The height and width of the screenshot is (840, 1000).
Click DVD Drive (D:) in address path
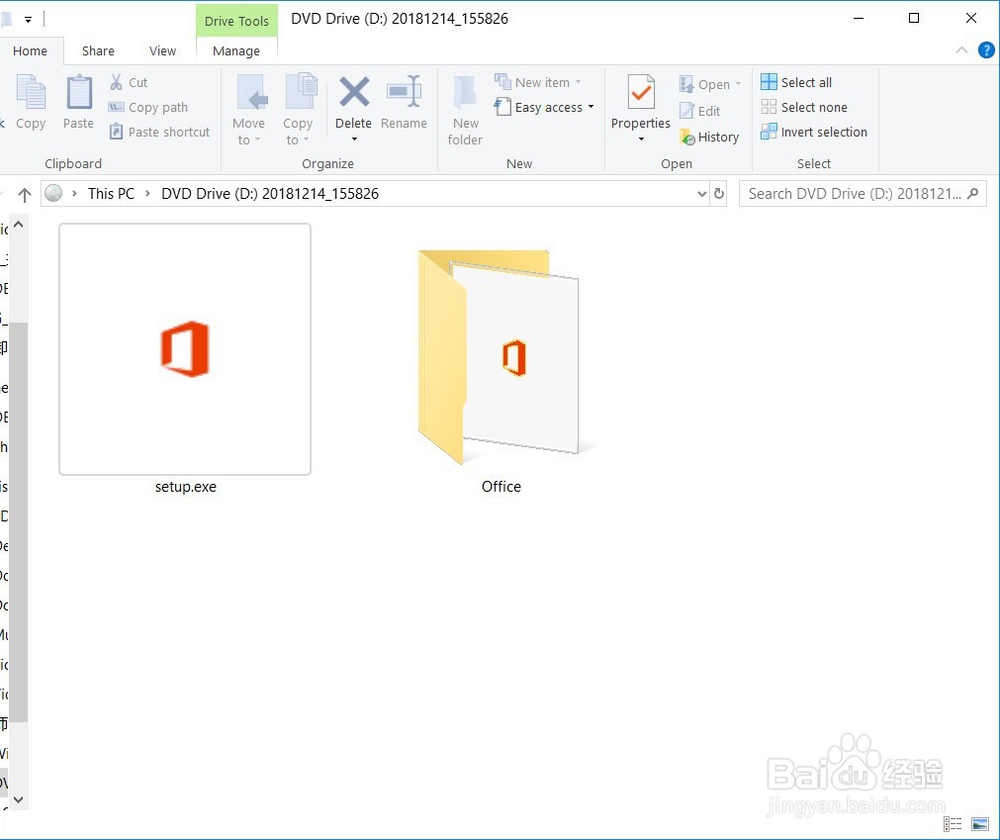270,193
